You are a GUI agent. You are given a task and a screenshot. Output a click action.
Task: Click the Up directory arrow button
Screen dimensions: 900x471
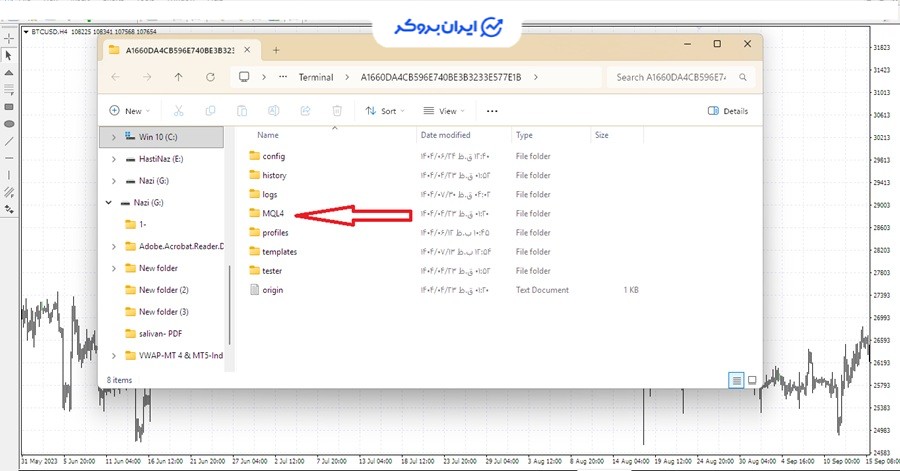point(178,77)
